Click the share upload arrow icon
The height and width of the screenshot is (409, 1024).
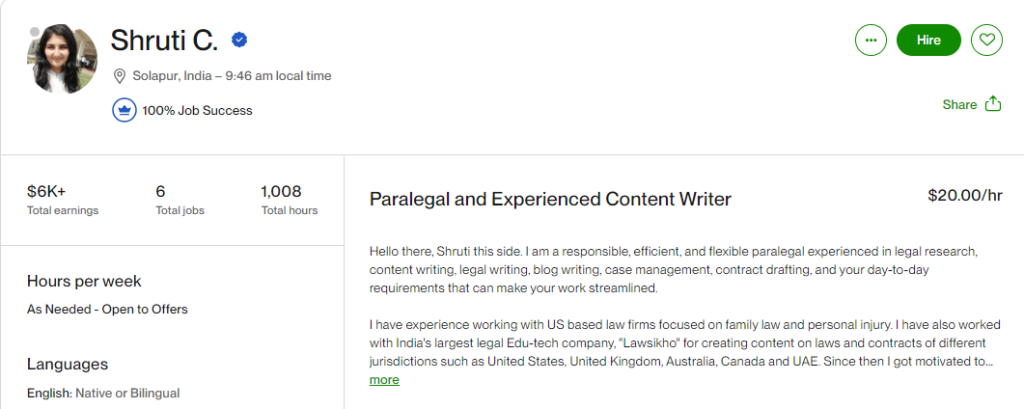click(x=993, y=104)
